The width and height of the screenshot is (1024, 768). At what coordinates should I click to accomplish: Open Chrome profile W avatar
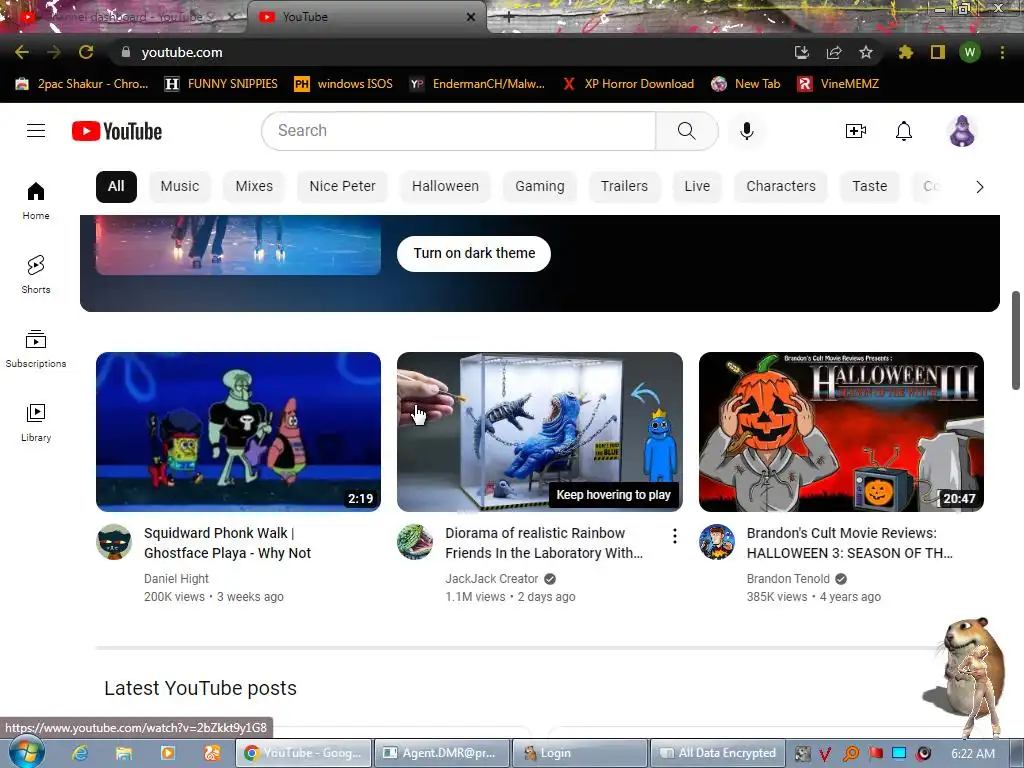click(970, 52)
